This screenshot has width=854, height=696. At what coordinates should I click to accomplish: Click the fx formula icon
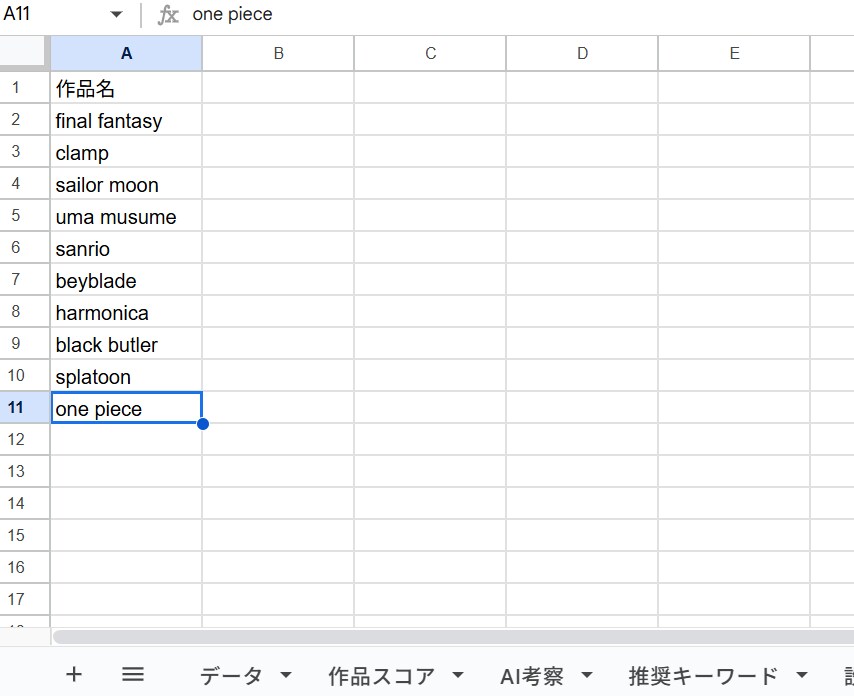pyautogui.click(x=168, y=15)
